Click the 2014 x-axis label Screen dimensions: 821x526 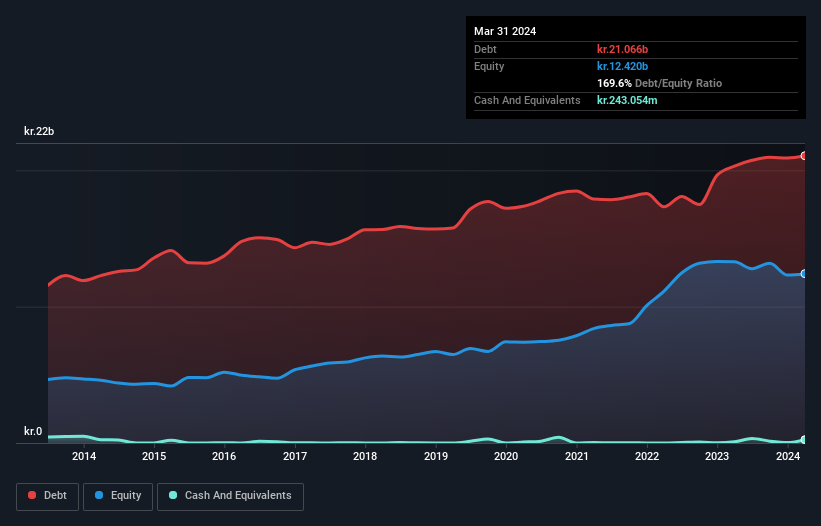point(84,456)
